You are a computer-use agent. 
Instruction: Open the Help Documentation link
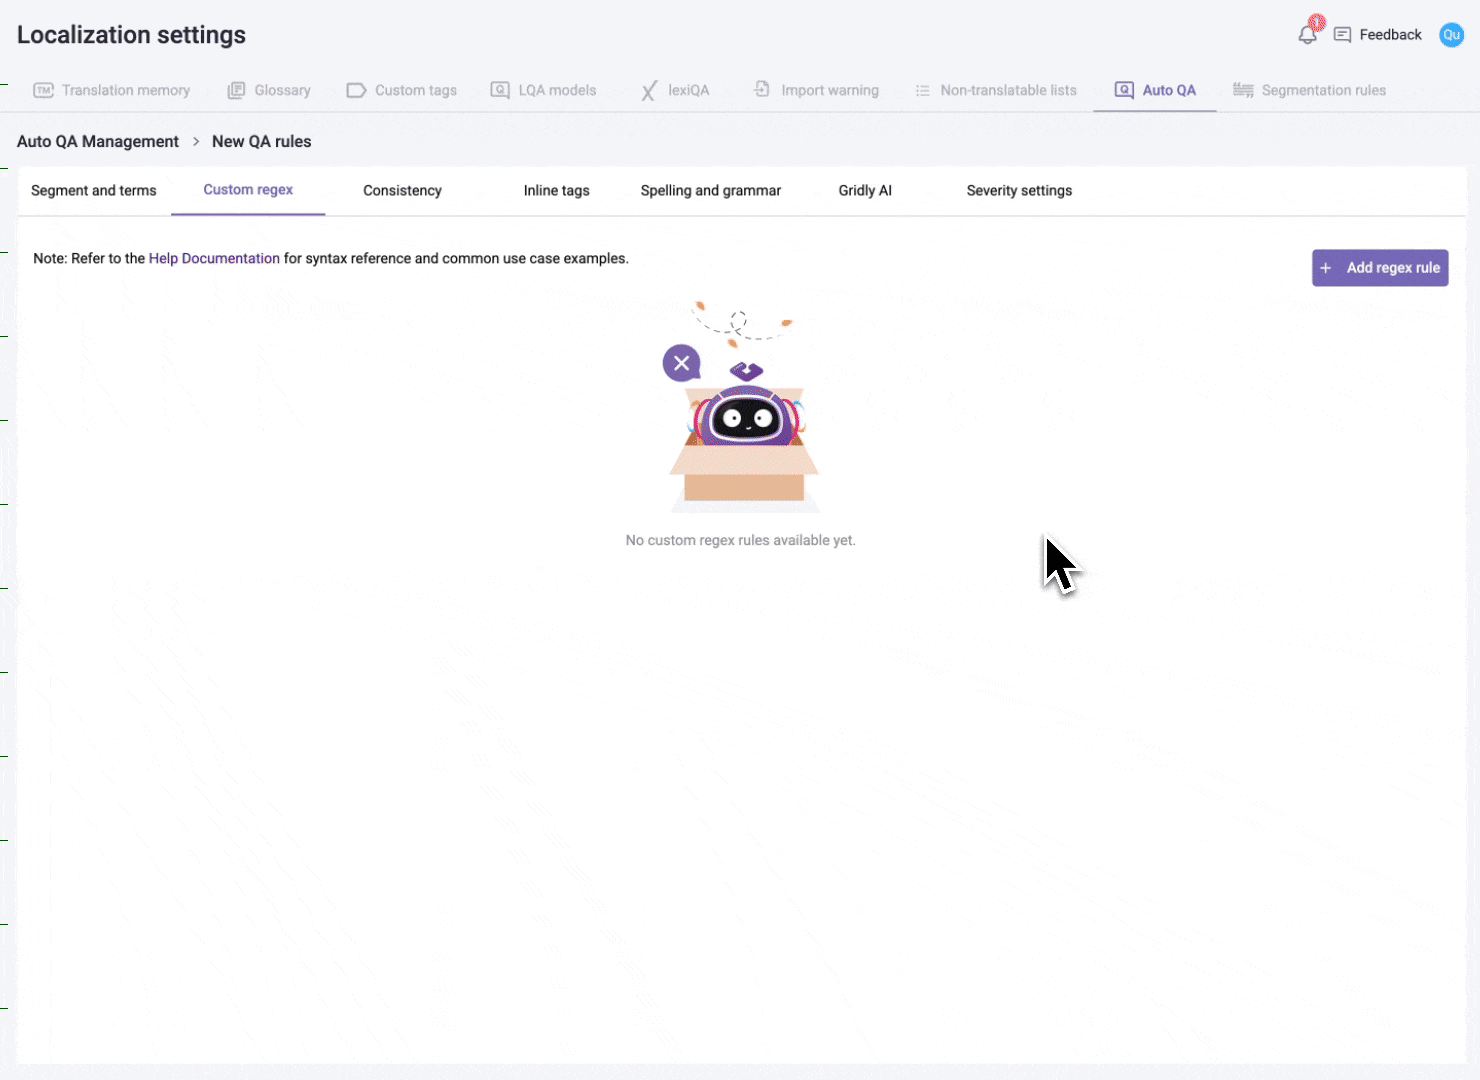(x=214, y=258)
